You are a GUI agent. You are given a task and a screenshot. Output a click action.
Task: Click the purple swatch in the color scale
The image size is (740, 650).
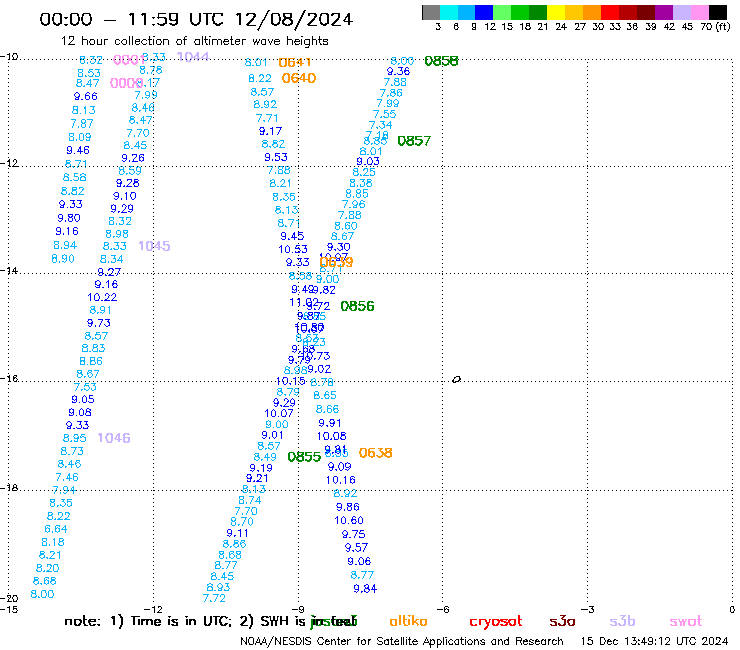pos(664,12)
